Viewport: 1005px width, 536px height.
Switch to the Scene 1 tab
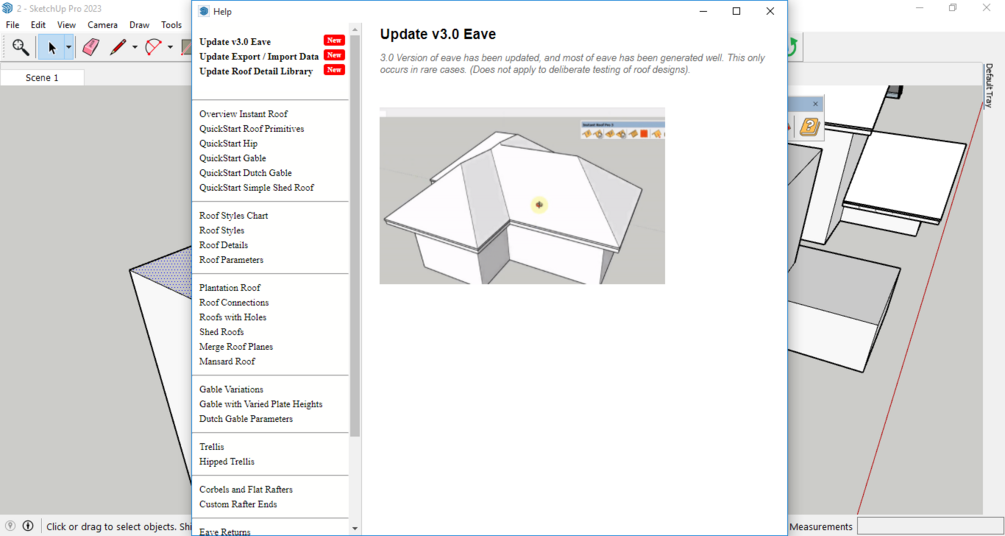pyautogui.click(x=42, y=78)
